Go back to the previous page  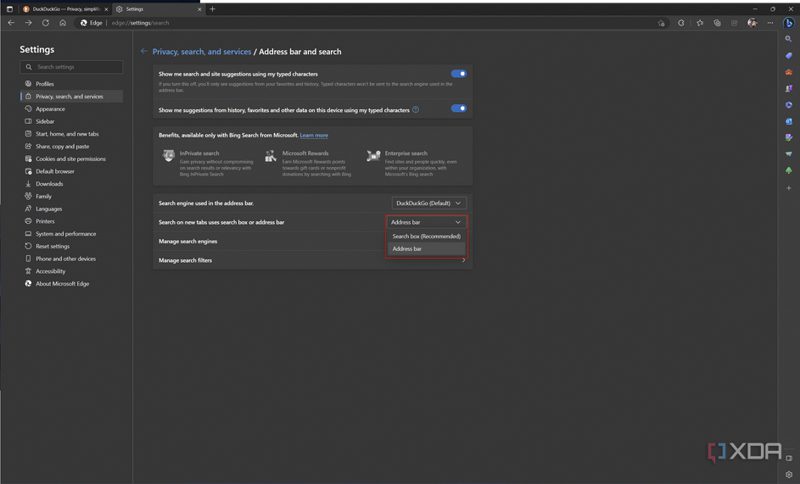tap(11, 23)
